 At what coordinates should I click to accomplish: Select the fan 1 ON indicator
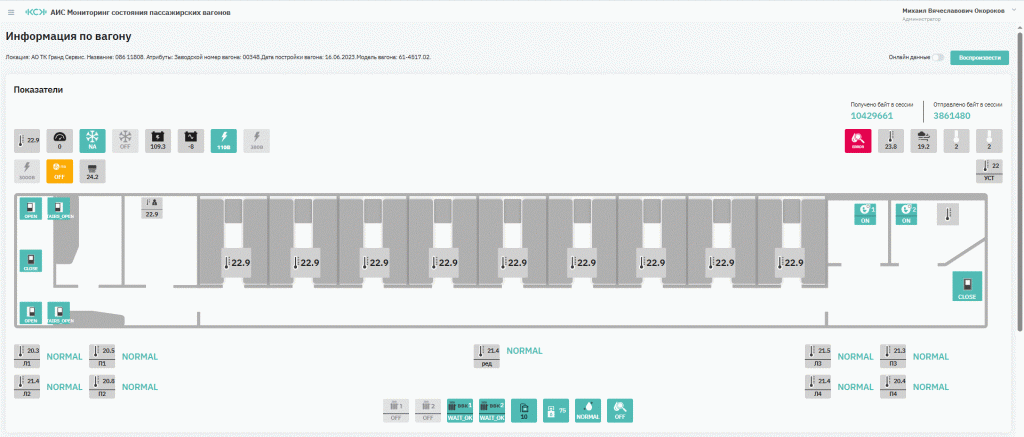(x=866, y=213)
